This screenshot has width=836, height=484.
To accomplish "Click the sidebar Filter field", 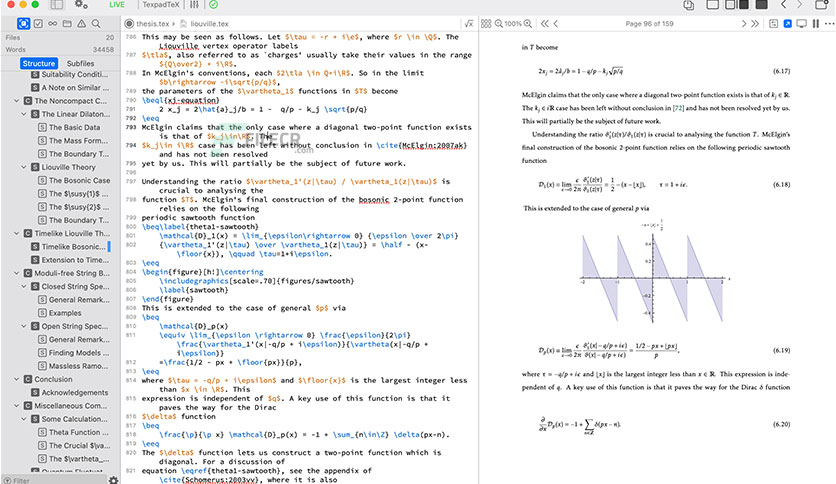I will [x=53, y=480].
